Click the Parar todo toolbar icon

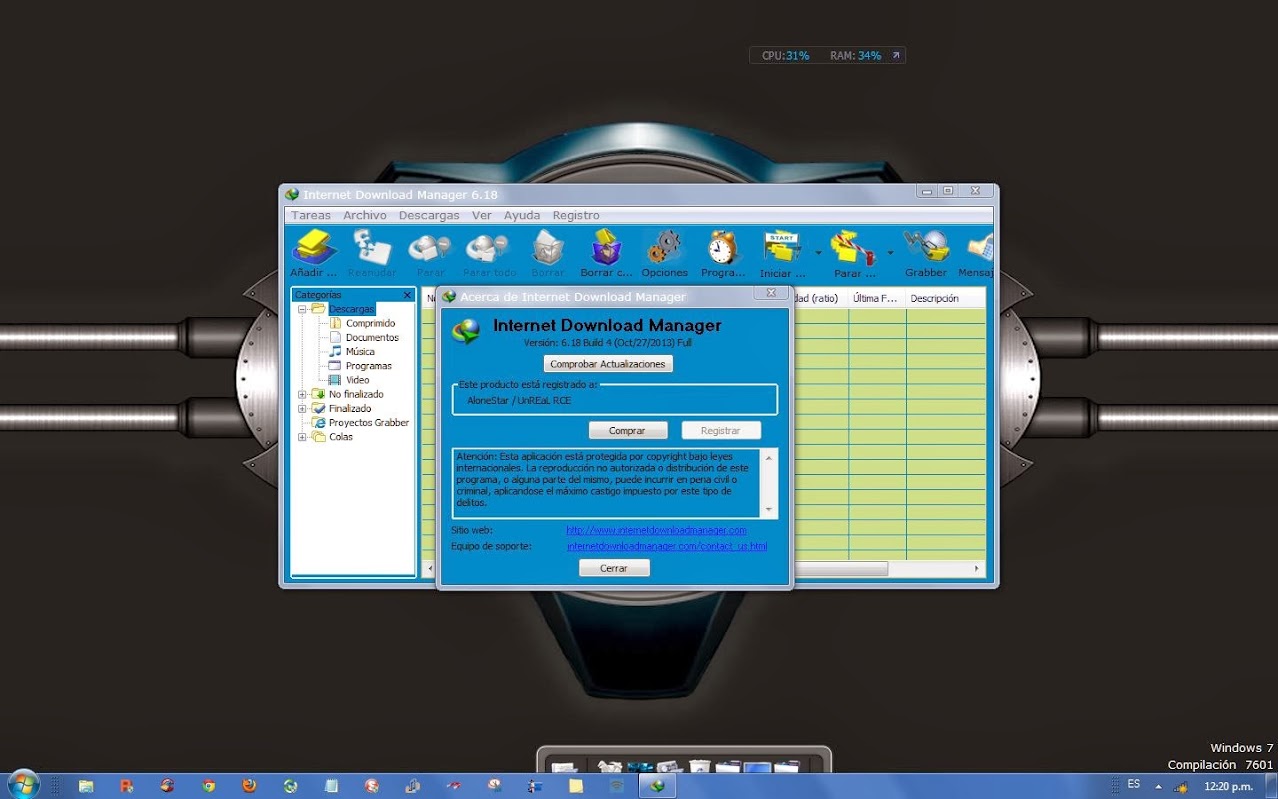tap(489, 249)
